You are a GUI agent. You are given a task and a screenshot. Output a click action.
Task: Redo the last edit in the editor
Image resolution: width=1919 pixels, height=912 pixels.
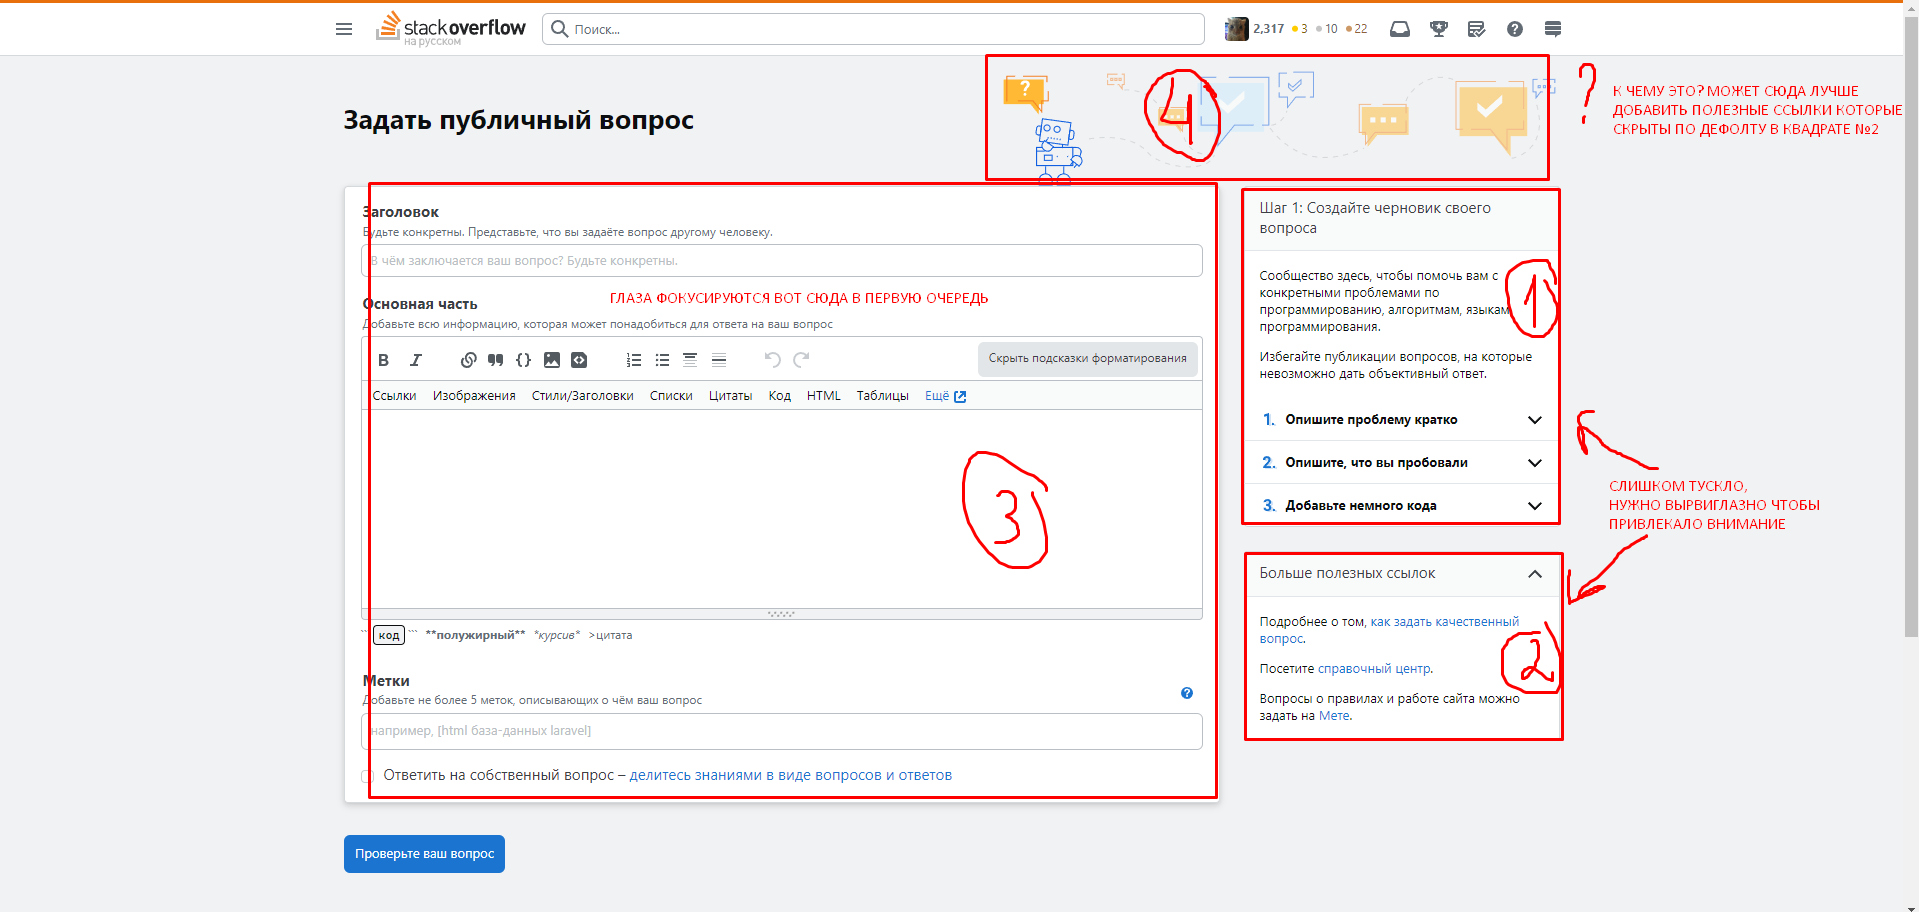tap(801, 360)
